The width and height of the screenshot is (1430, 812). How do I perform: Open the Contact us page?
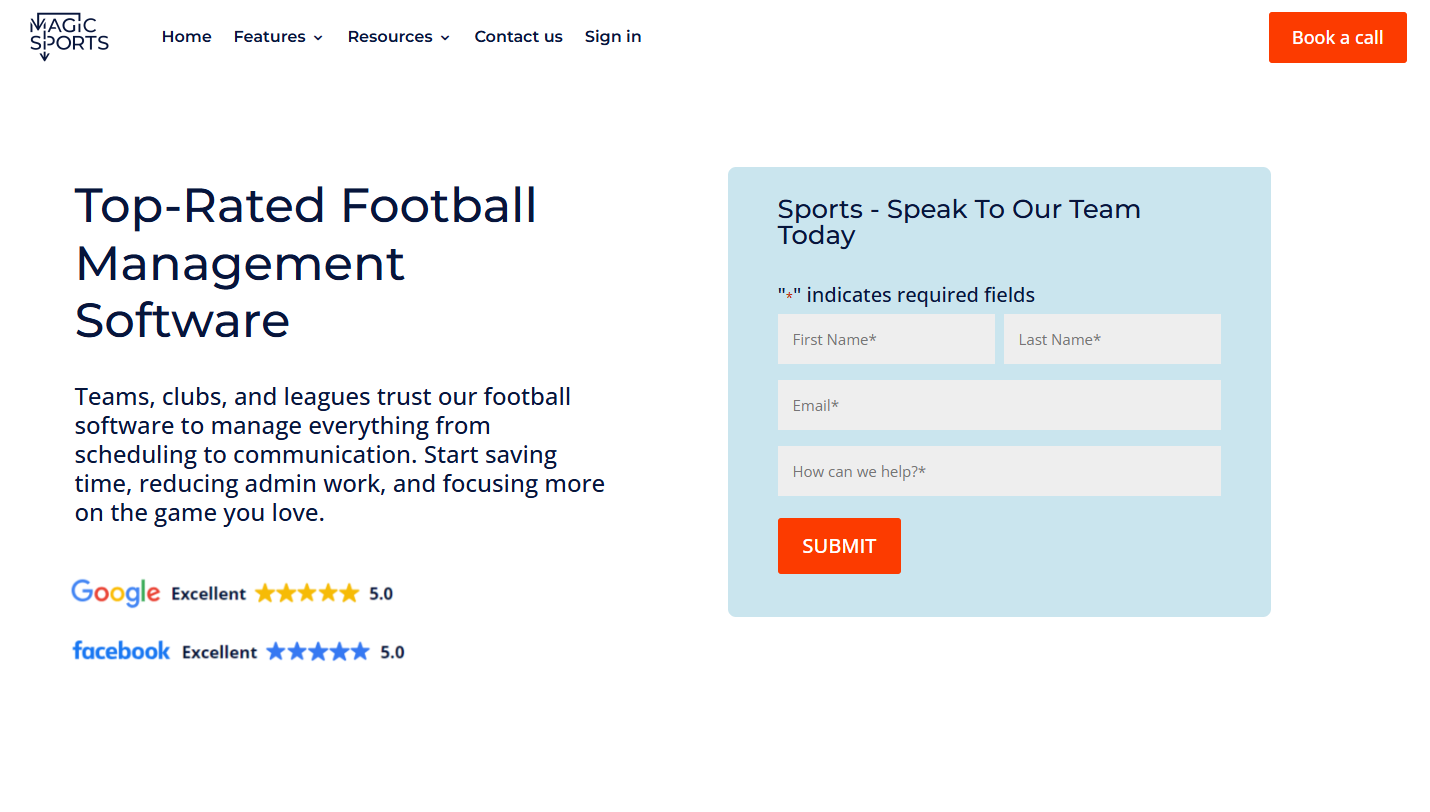[x=518, y=36]
